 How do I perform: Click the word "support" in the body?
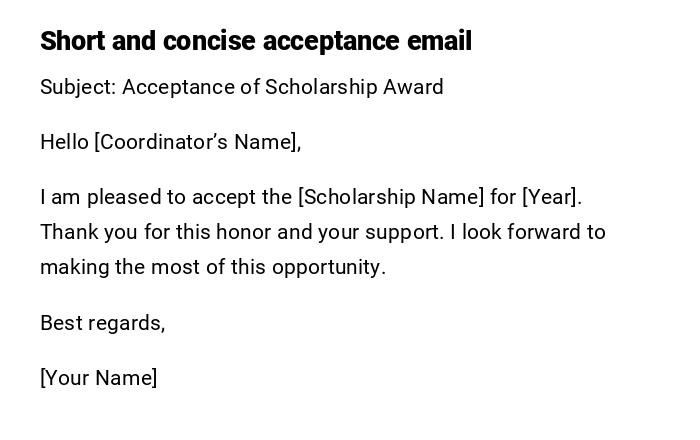pos(405,234)
